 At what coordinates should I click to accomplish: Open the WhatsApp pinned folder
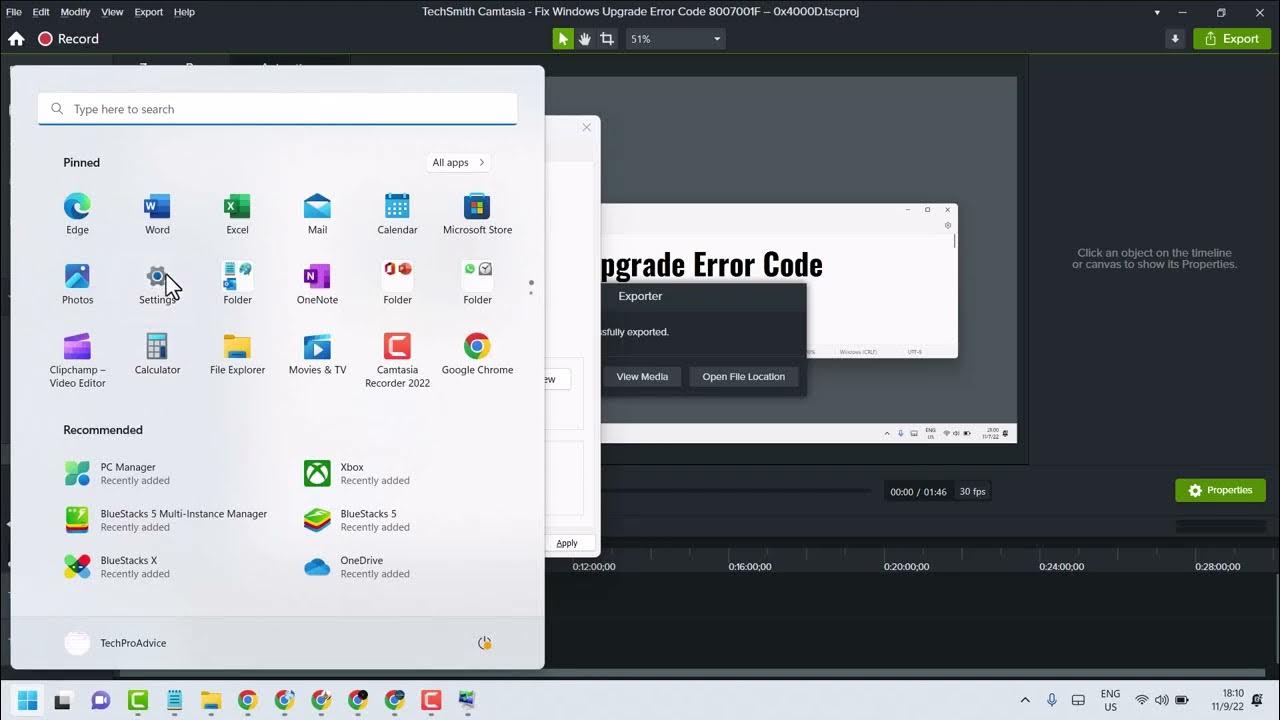(477, 284)
